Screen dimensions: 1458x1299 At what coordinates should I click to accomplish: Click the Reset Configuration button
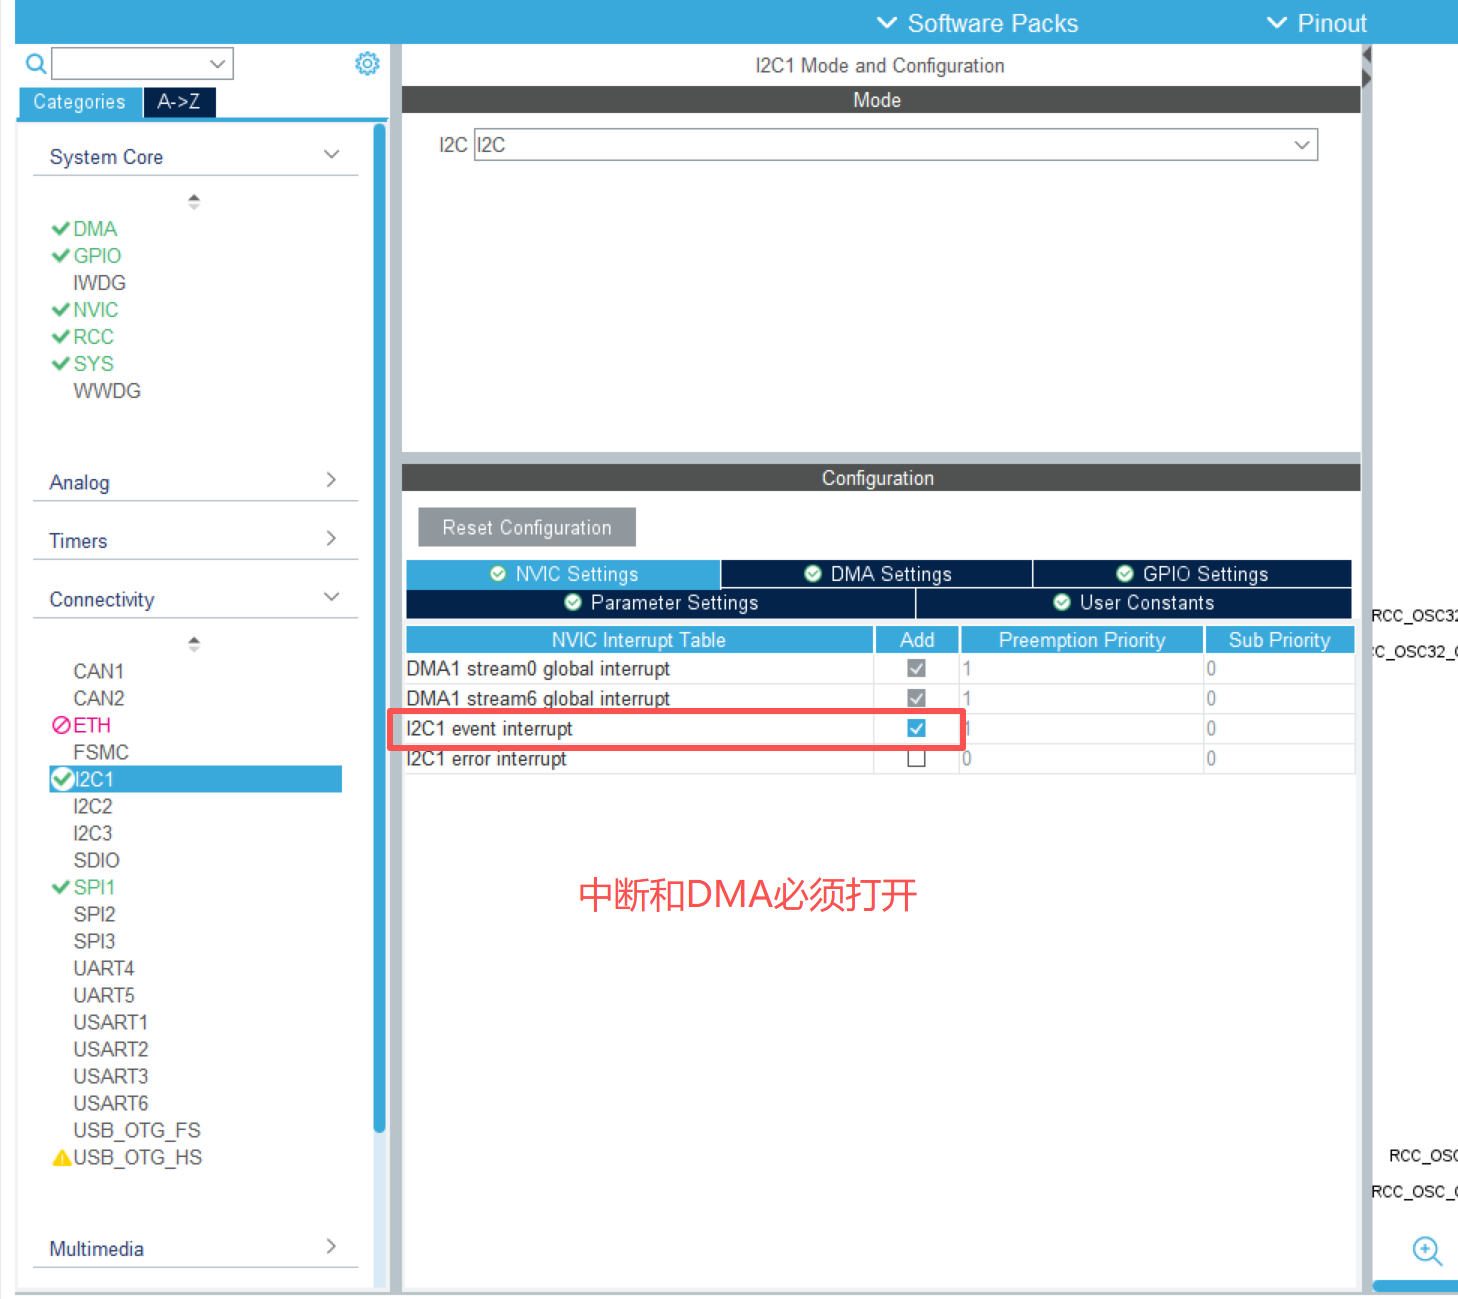coord(527,528)
